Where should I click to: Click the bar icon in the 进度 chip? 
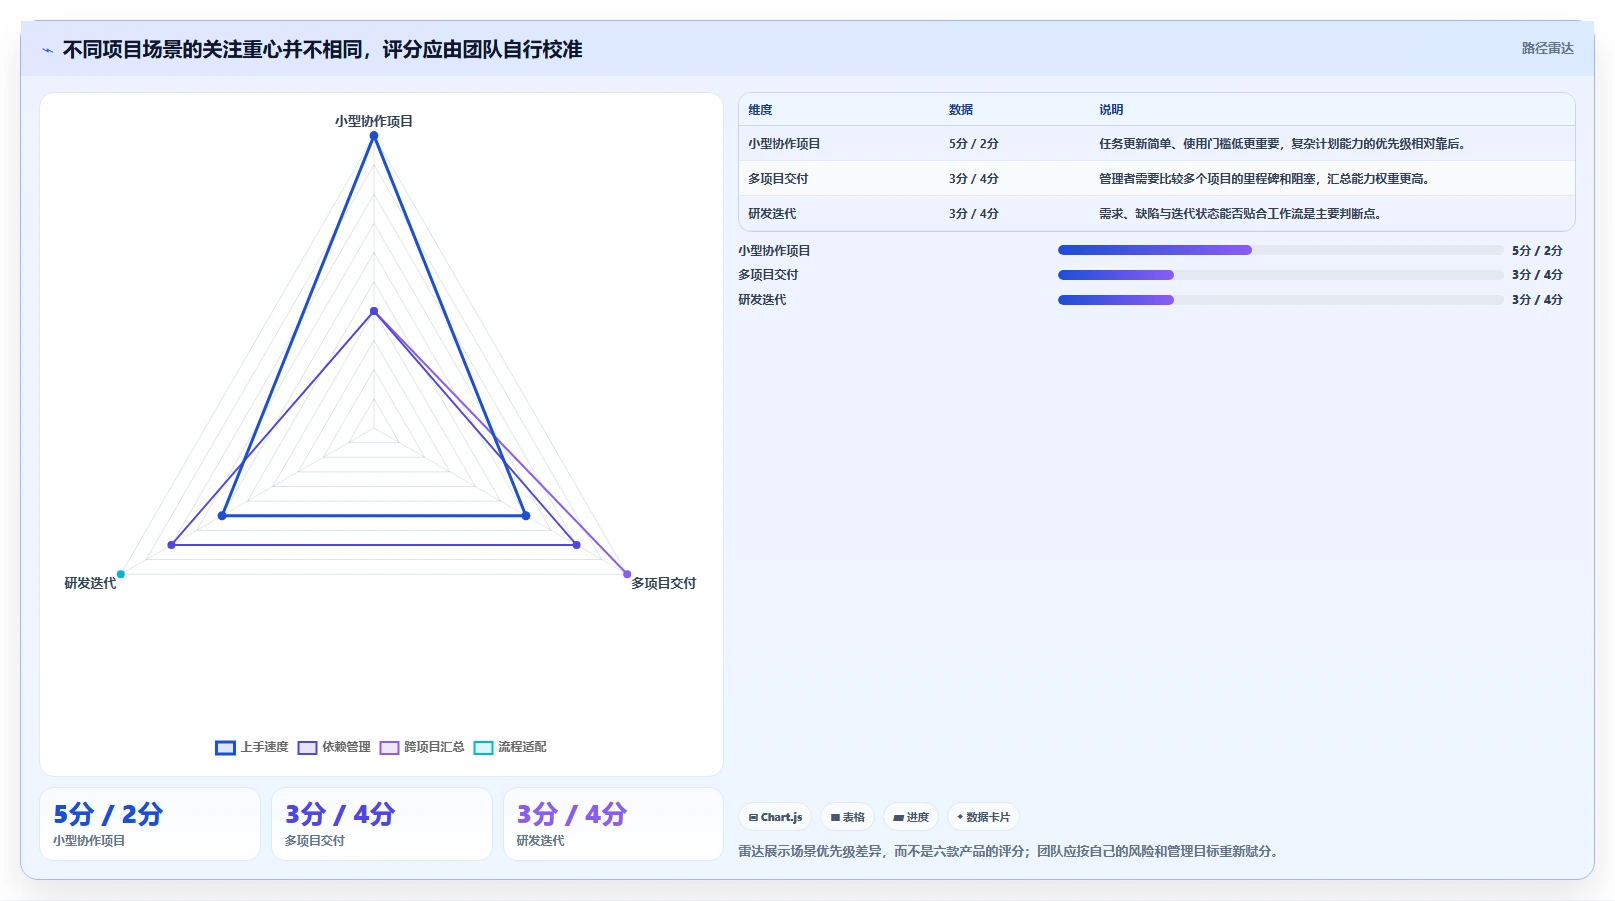(x=898, y=818)
